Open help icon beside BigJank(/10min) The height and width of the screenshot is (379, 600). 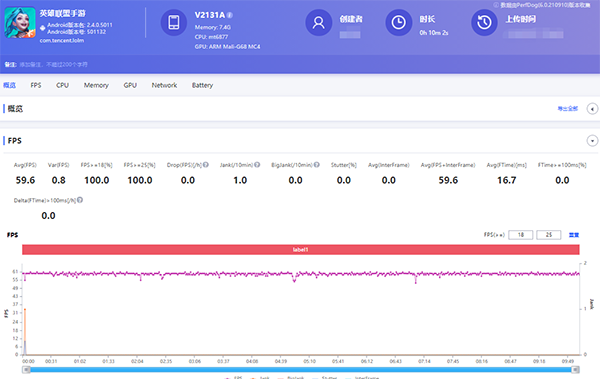[317, 165]
